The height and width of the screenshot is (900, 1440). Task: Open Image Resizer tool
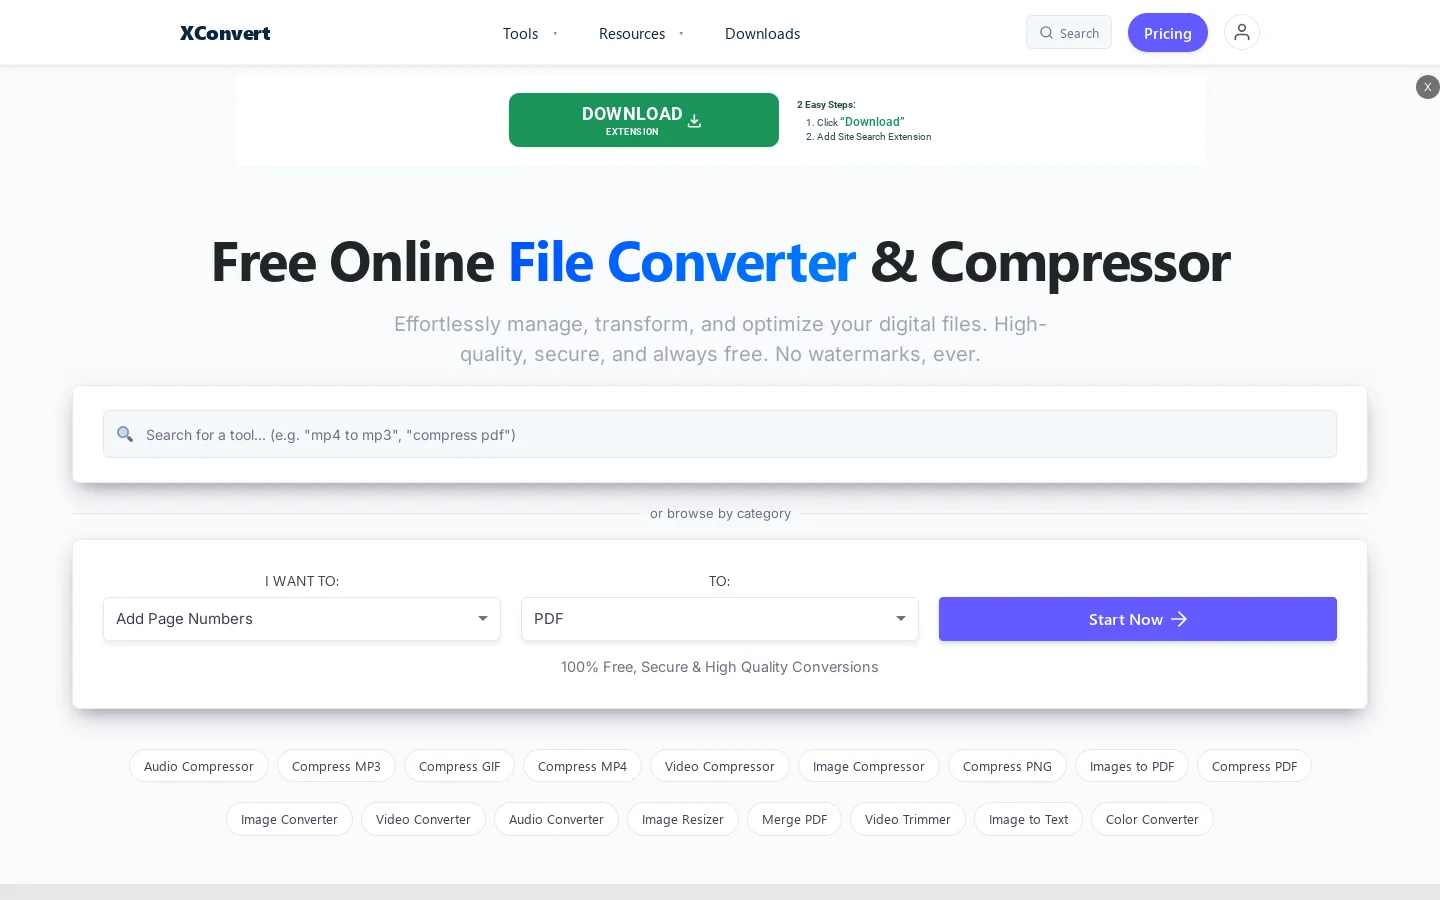(683, 819)
